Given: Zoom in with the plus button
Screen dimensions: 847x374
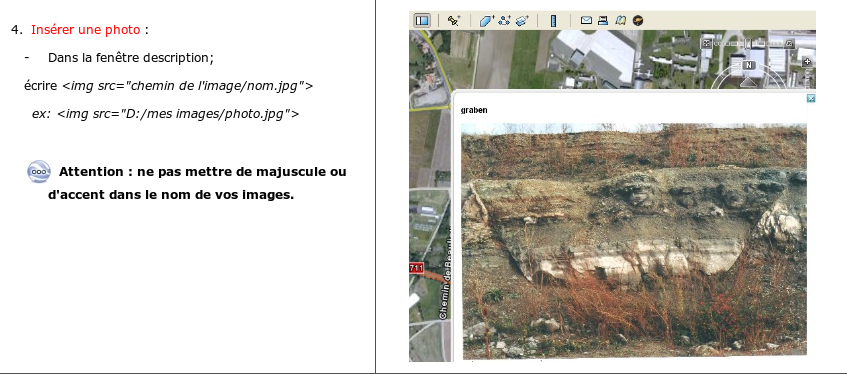Looking at the screenshot, I should pos(808,62).
